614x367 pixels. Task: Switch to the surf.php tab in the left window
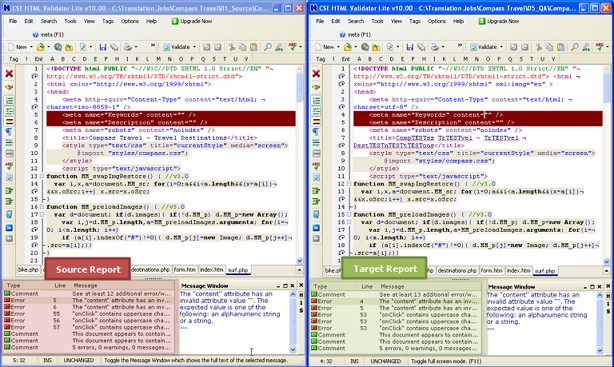pos(238,270)
